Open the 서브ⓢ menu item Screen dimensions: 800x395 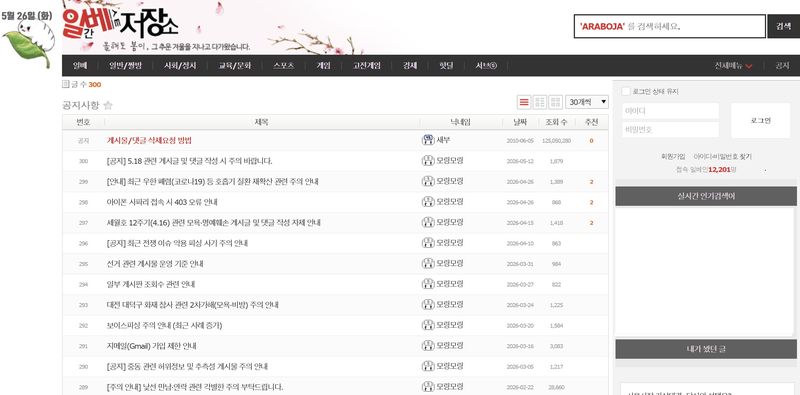click(x=486, y=66)
